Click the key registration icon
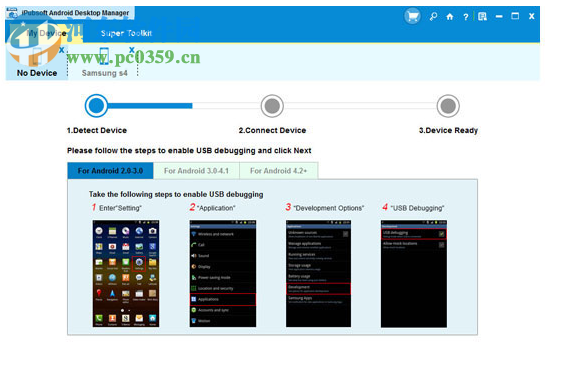The height and width of the screenshot is (372, 578). 433,17
